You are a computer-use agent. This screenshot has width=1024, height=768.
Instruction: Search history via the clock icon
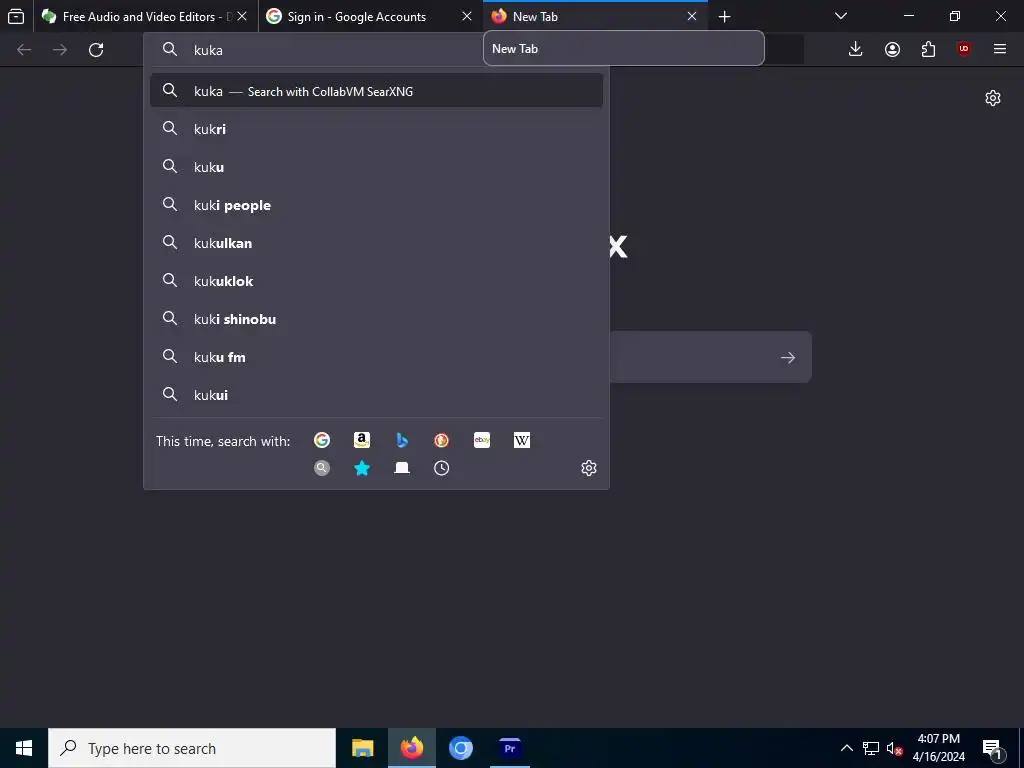click(x=441, y=468)
